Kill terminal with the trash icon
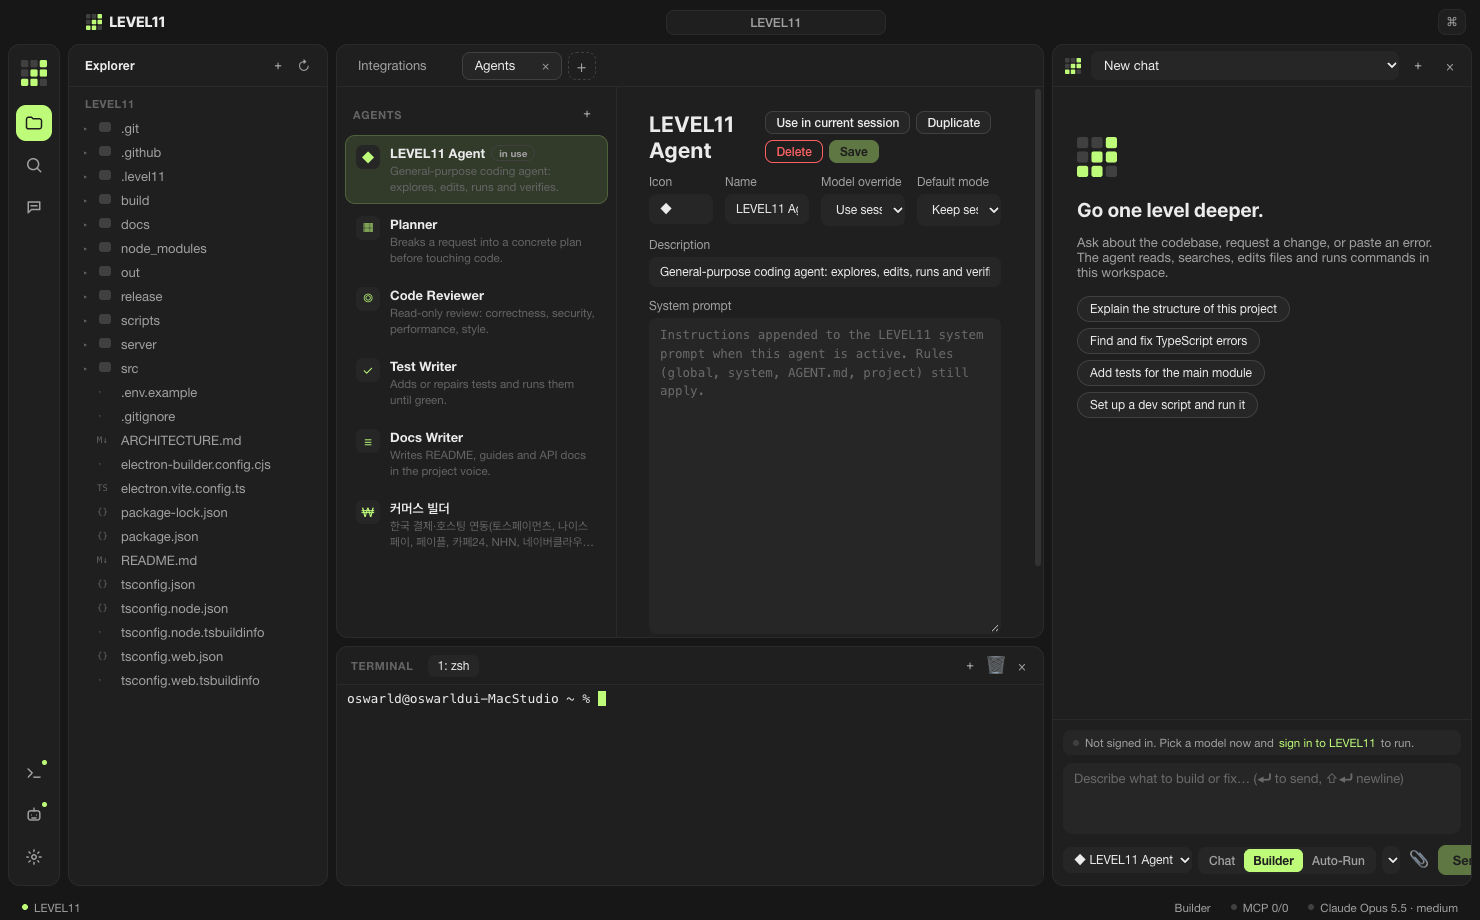1480x920 pixels. tap(996, 666)
